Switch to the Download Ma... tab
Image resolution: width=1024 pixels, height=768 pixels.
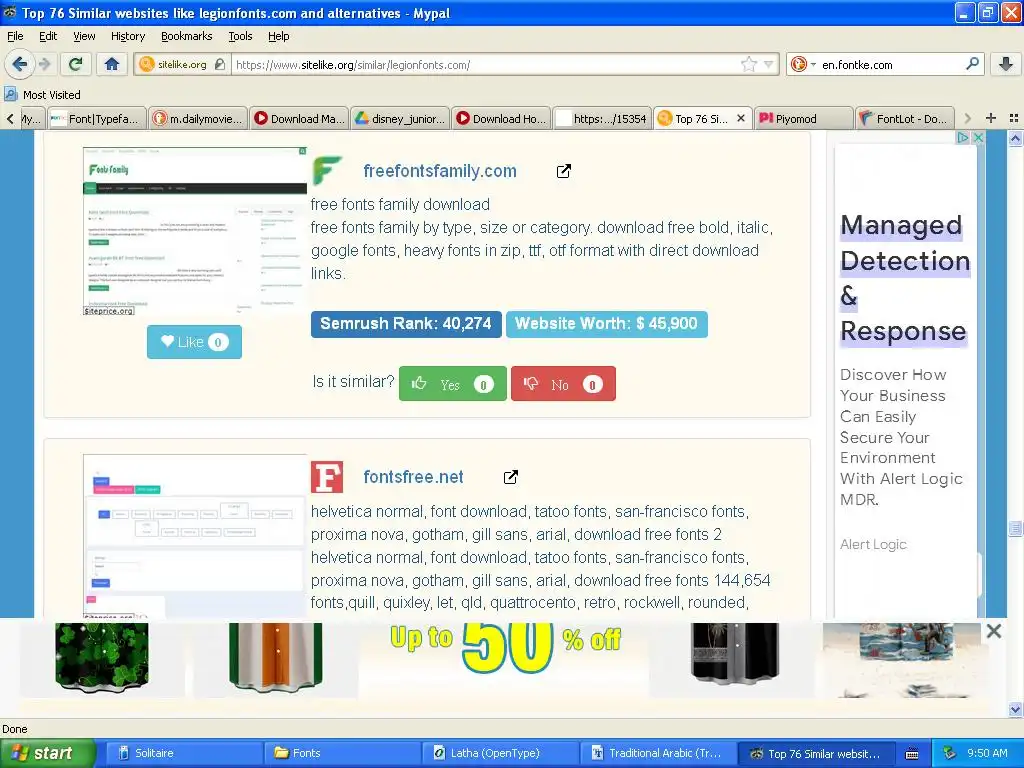[x=299, y=118]
